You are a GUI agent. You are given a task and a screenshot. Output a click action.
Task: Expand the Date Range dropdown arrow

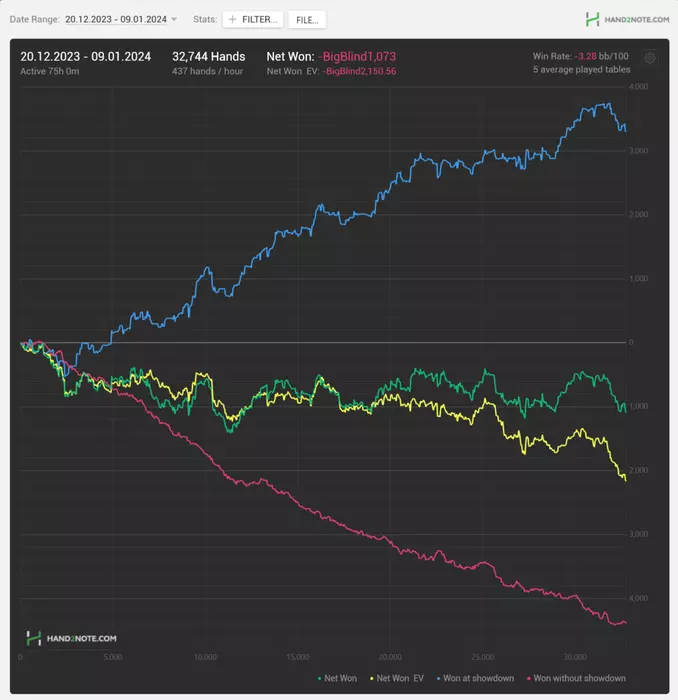pyautogui.click(x=174, y=19)
